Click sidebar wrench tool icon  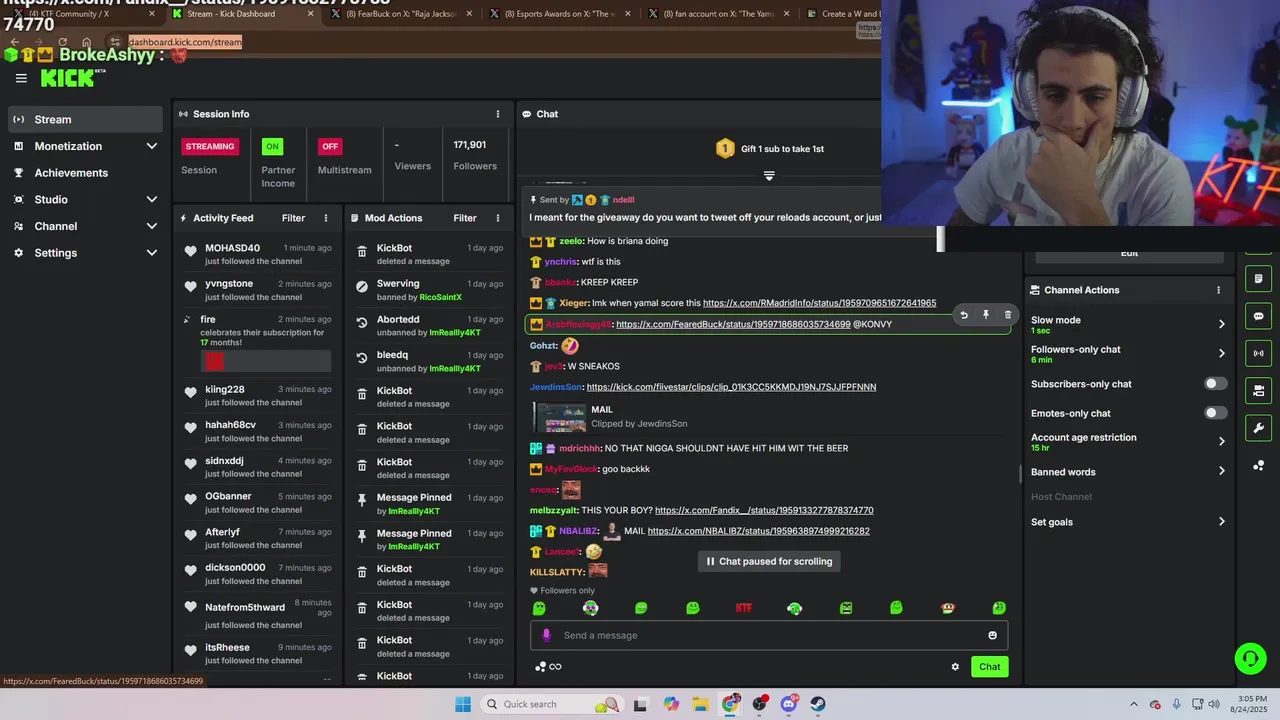point(1258,428)
